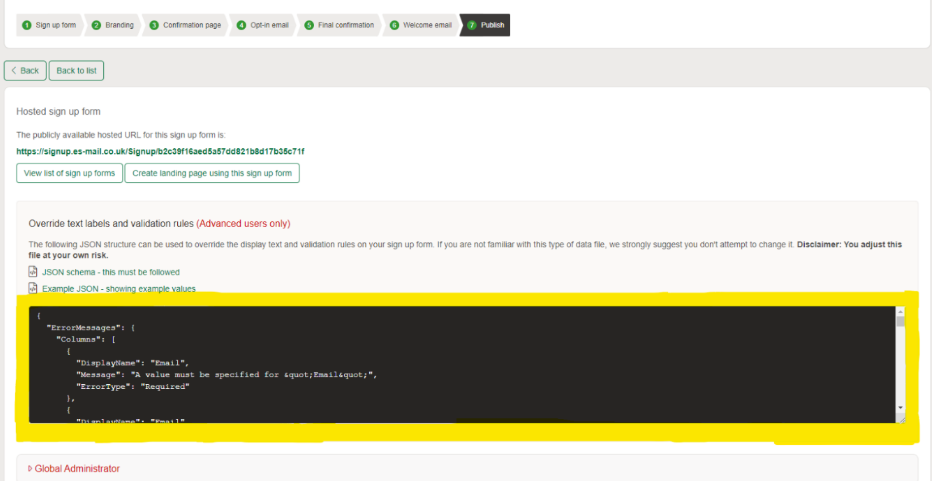Click the JSON editor resize handle
This screenshot has width=932, height=481.
[x=900, y=419]
